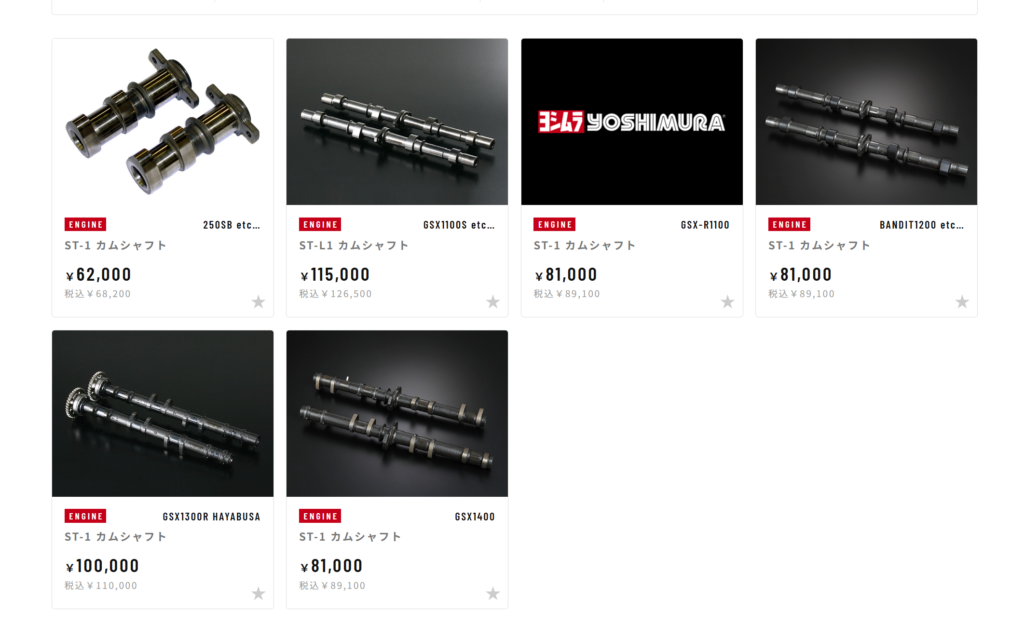
Task: Click BANDIT1200 etc... model label
Action: pyautogui.click(x=921, y=225)
